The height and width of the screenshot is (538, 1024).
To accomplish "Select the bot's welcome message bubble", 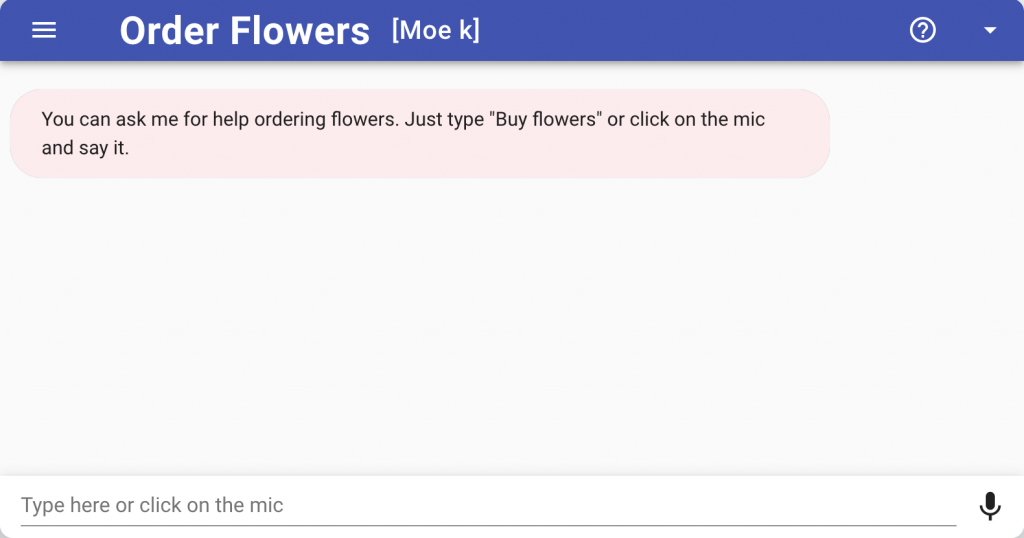I will coord(419,134).
